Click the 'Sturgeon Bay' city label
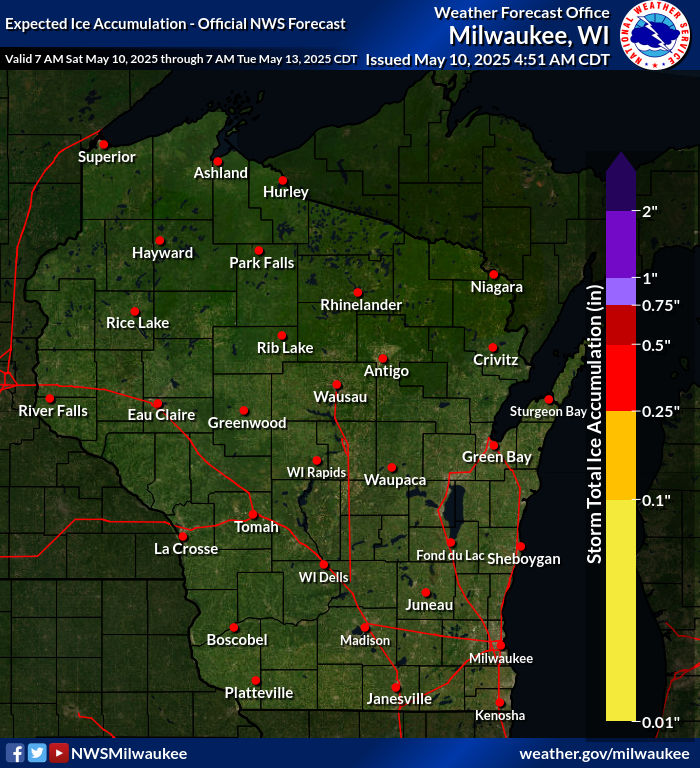 (548, 411)
